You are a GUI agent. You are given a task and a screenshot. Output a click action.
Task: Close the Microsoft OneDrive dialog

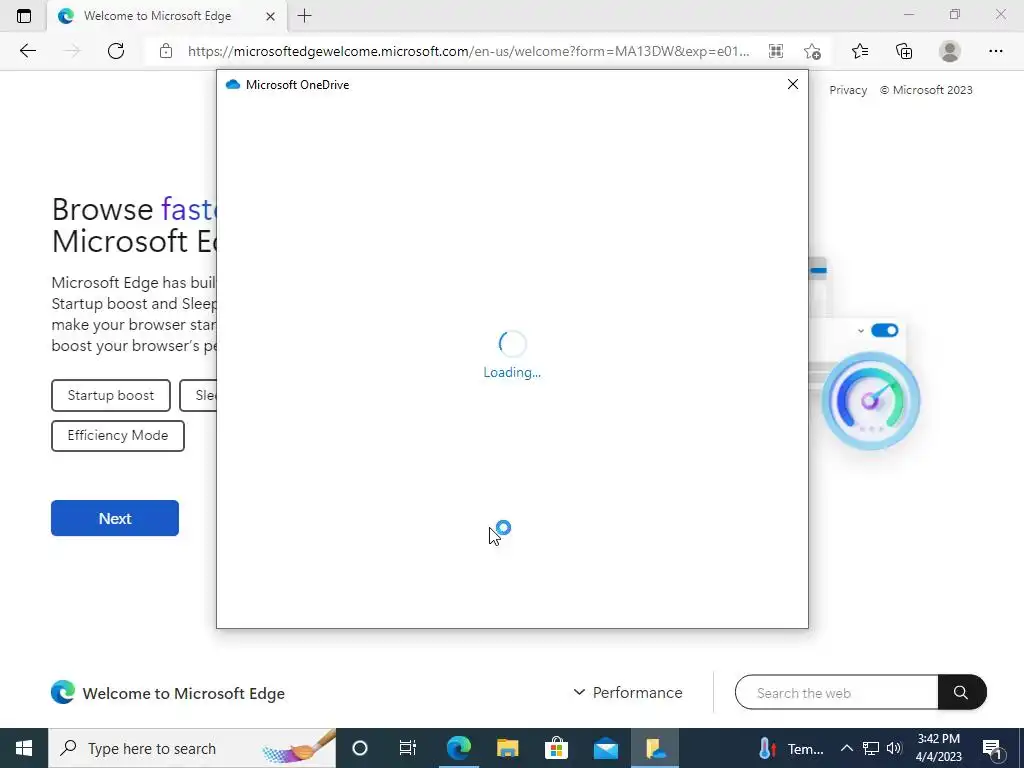(x=793, y=84)
